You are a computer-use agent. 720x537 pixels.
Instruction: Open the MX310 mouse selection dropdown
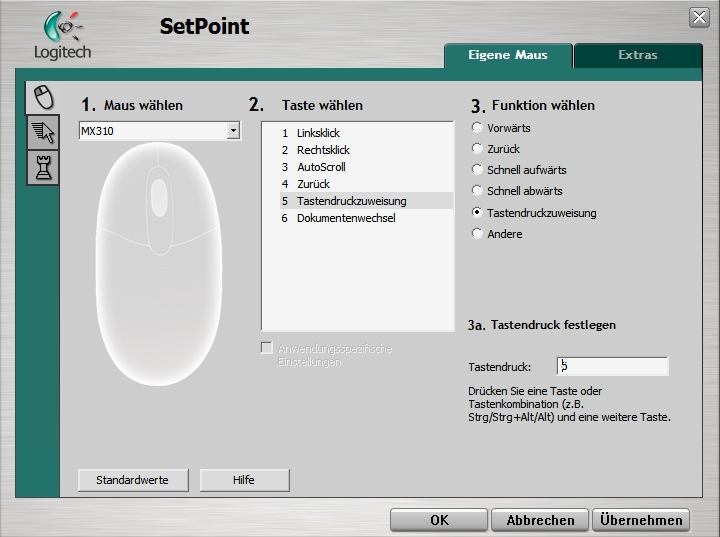(159, 131)
